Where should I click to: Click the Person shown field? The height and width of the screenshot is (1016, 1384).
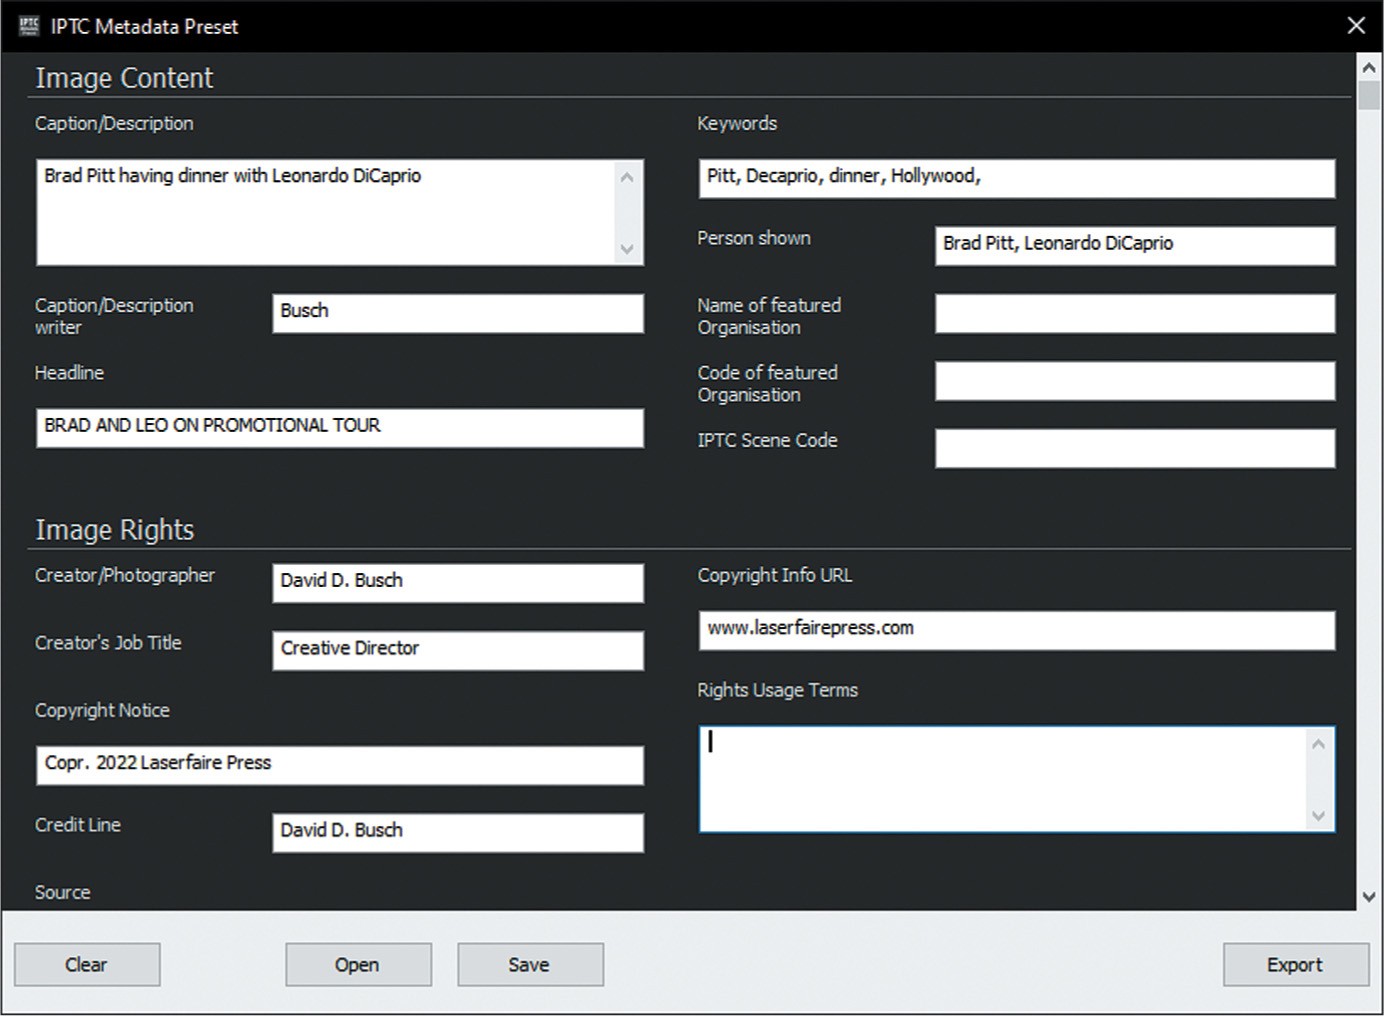point(1135,246)
